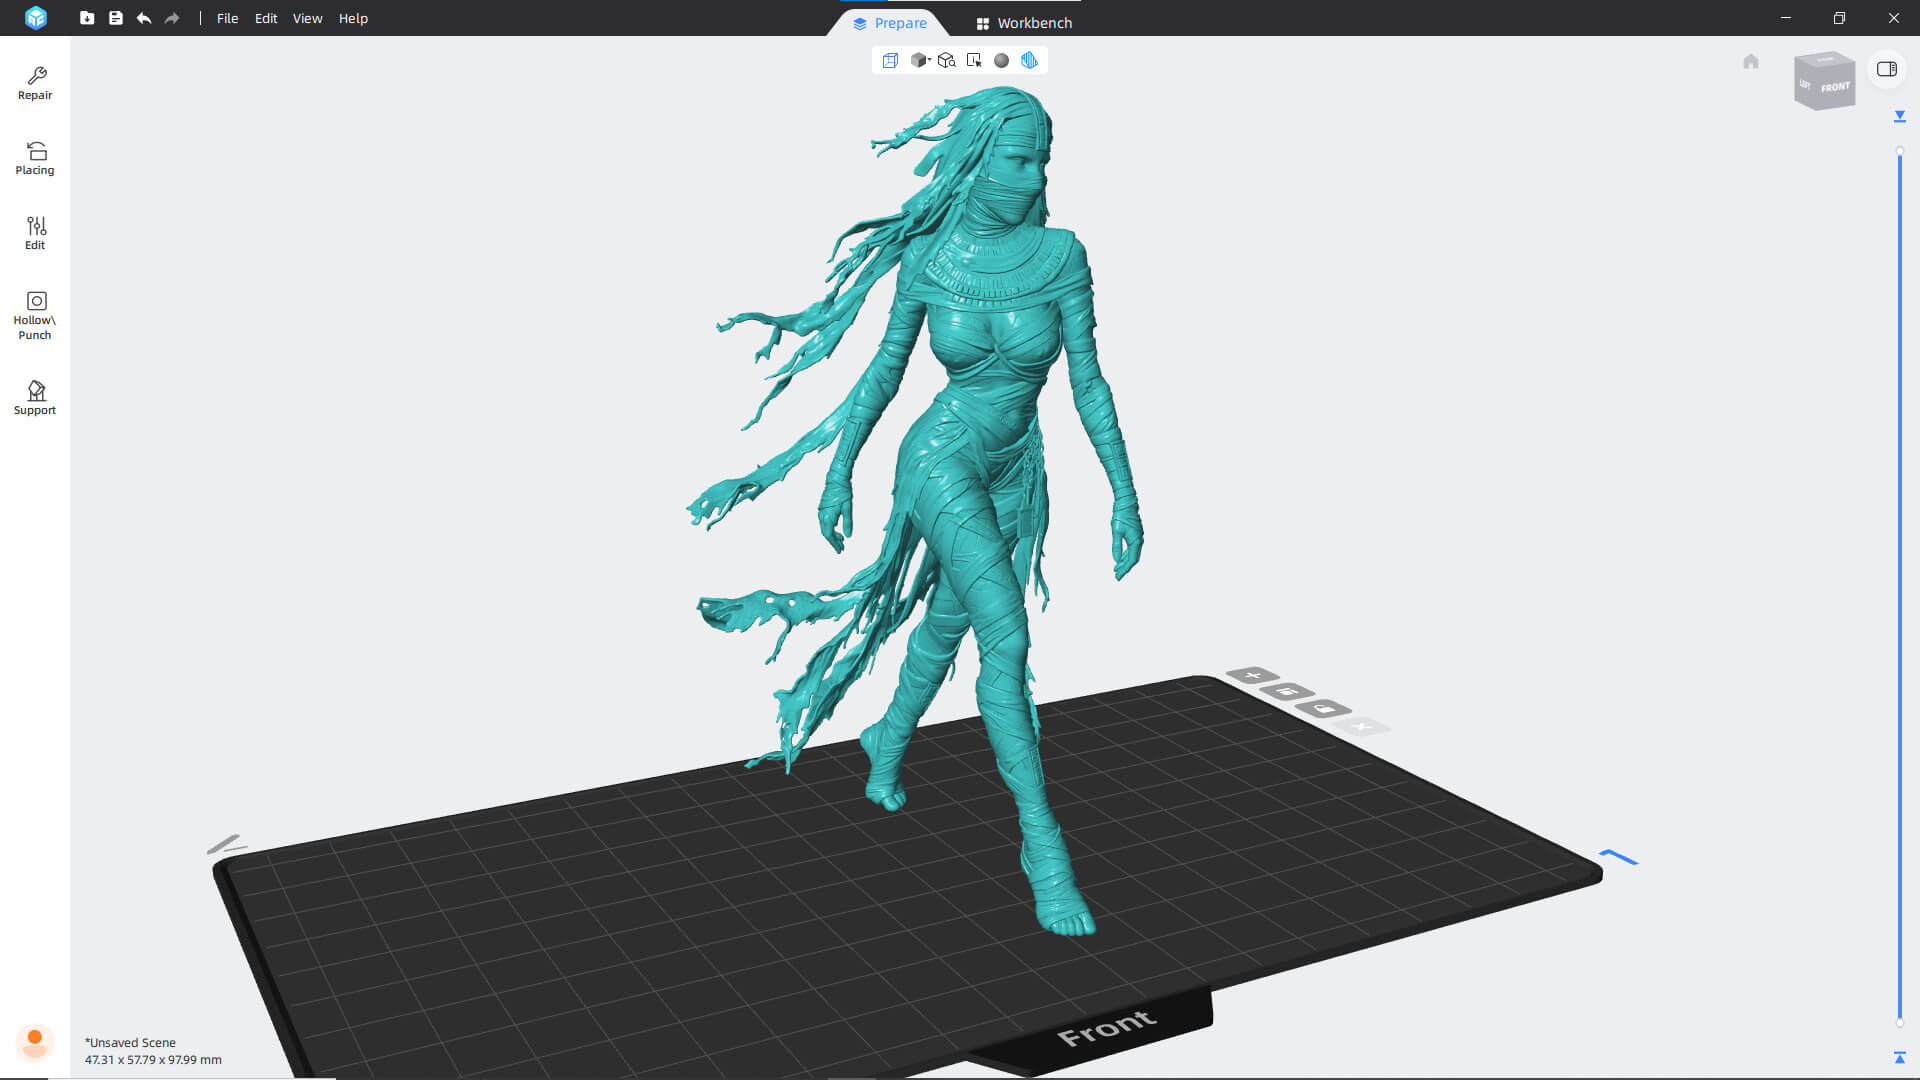Click the layer slider jump-to-bottom arrow

tap(1900, 1057)
